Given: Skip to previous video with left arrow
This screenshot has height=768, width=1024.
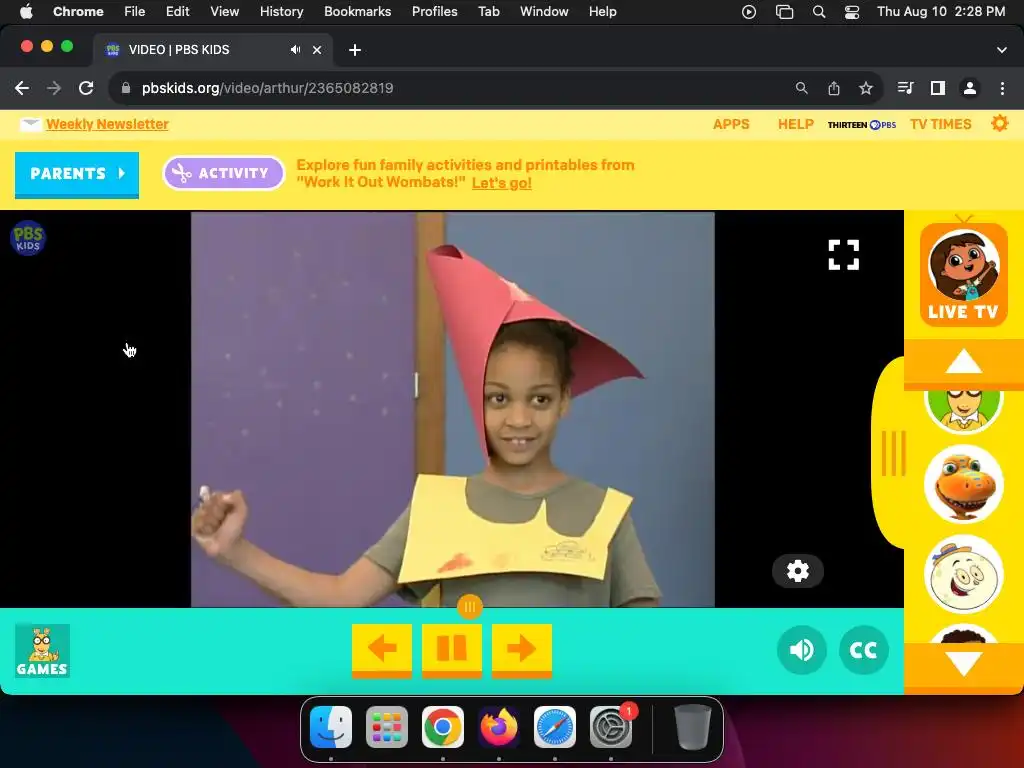Looking at the screenshot, I should (x=382, y=649).
